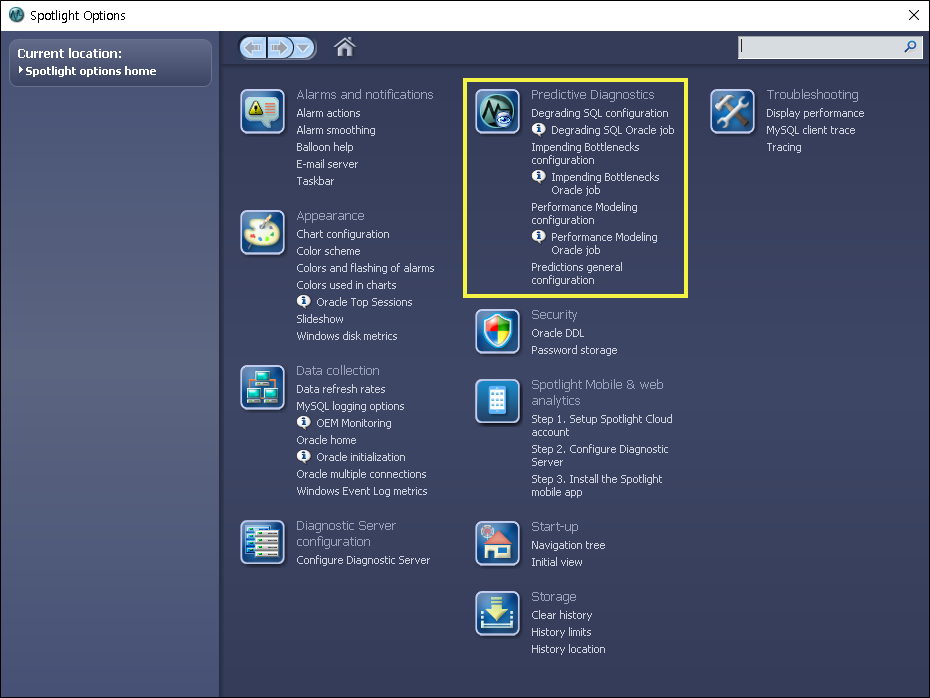
Task: Open History location option
Action: [568, 649]
